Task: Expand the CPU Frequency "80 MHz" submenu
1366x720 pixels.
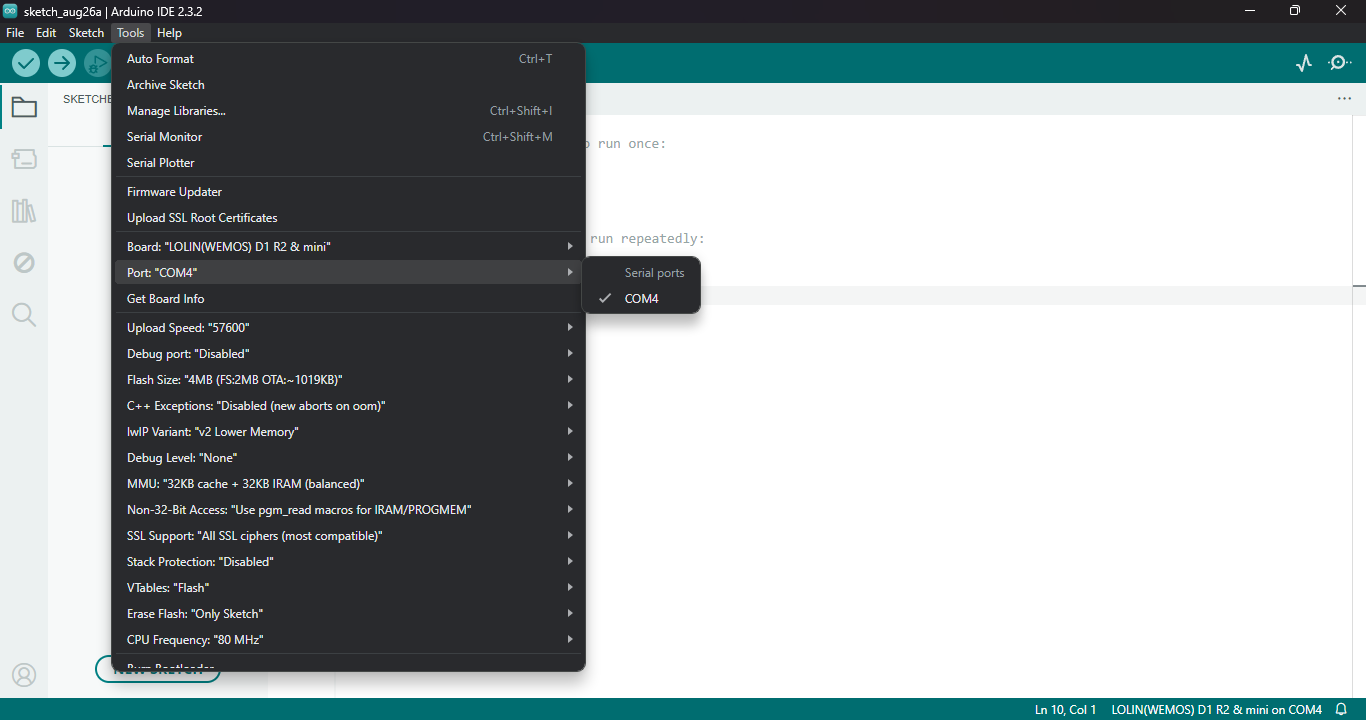Action: coord(348,640)
